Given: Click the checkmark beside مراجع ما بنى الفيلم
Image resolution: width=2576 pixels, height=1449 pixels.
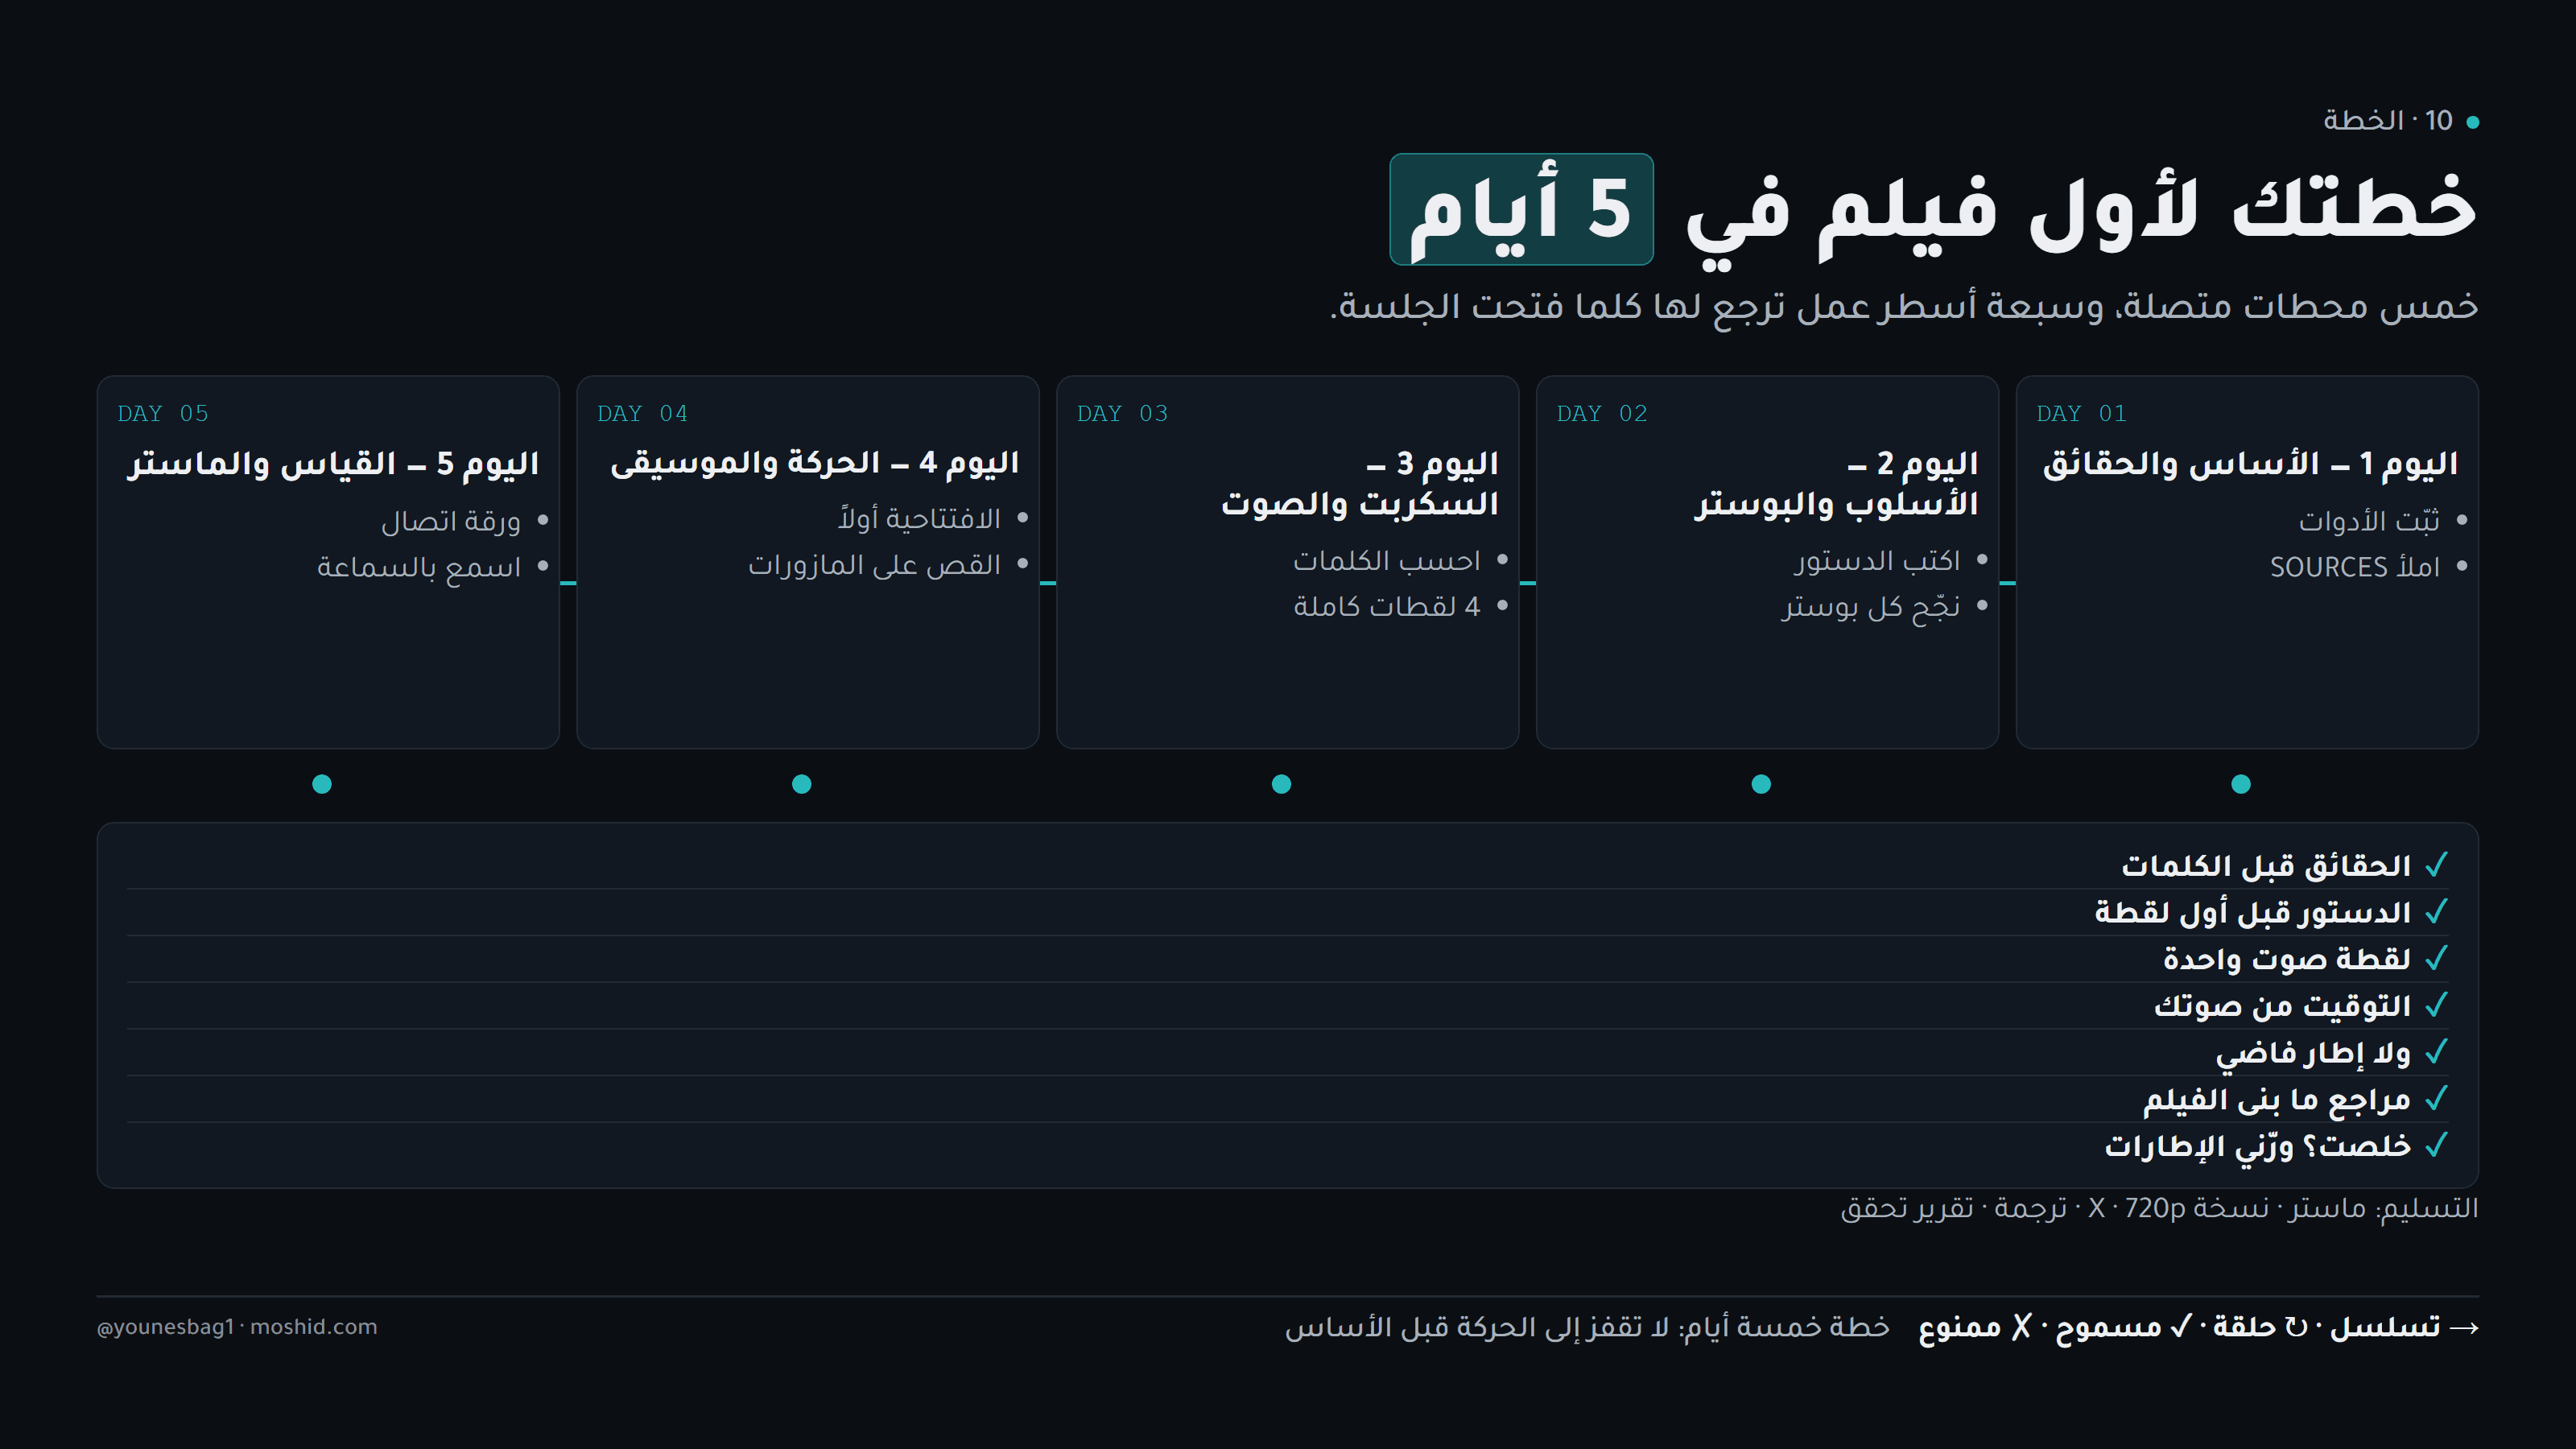Looking at the screenshot, I should pyautogui.click(x=2436, y=1099).
